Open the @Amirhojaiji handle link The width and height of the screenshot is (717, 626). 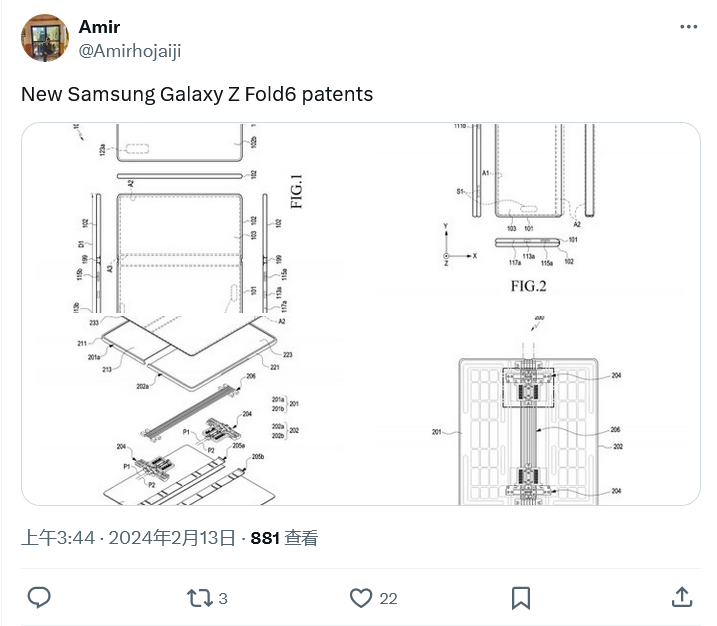(130, 50)
